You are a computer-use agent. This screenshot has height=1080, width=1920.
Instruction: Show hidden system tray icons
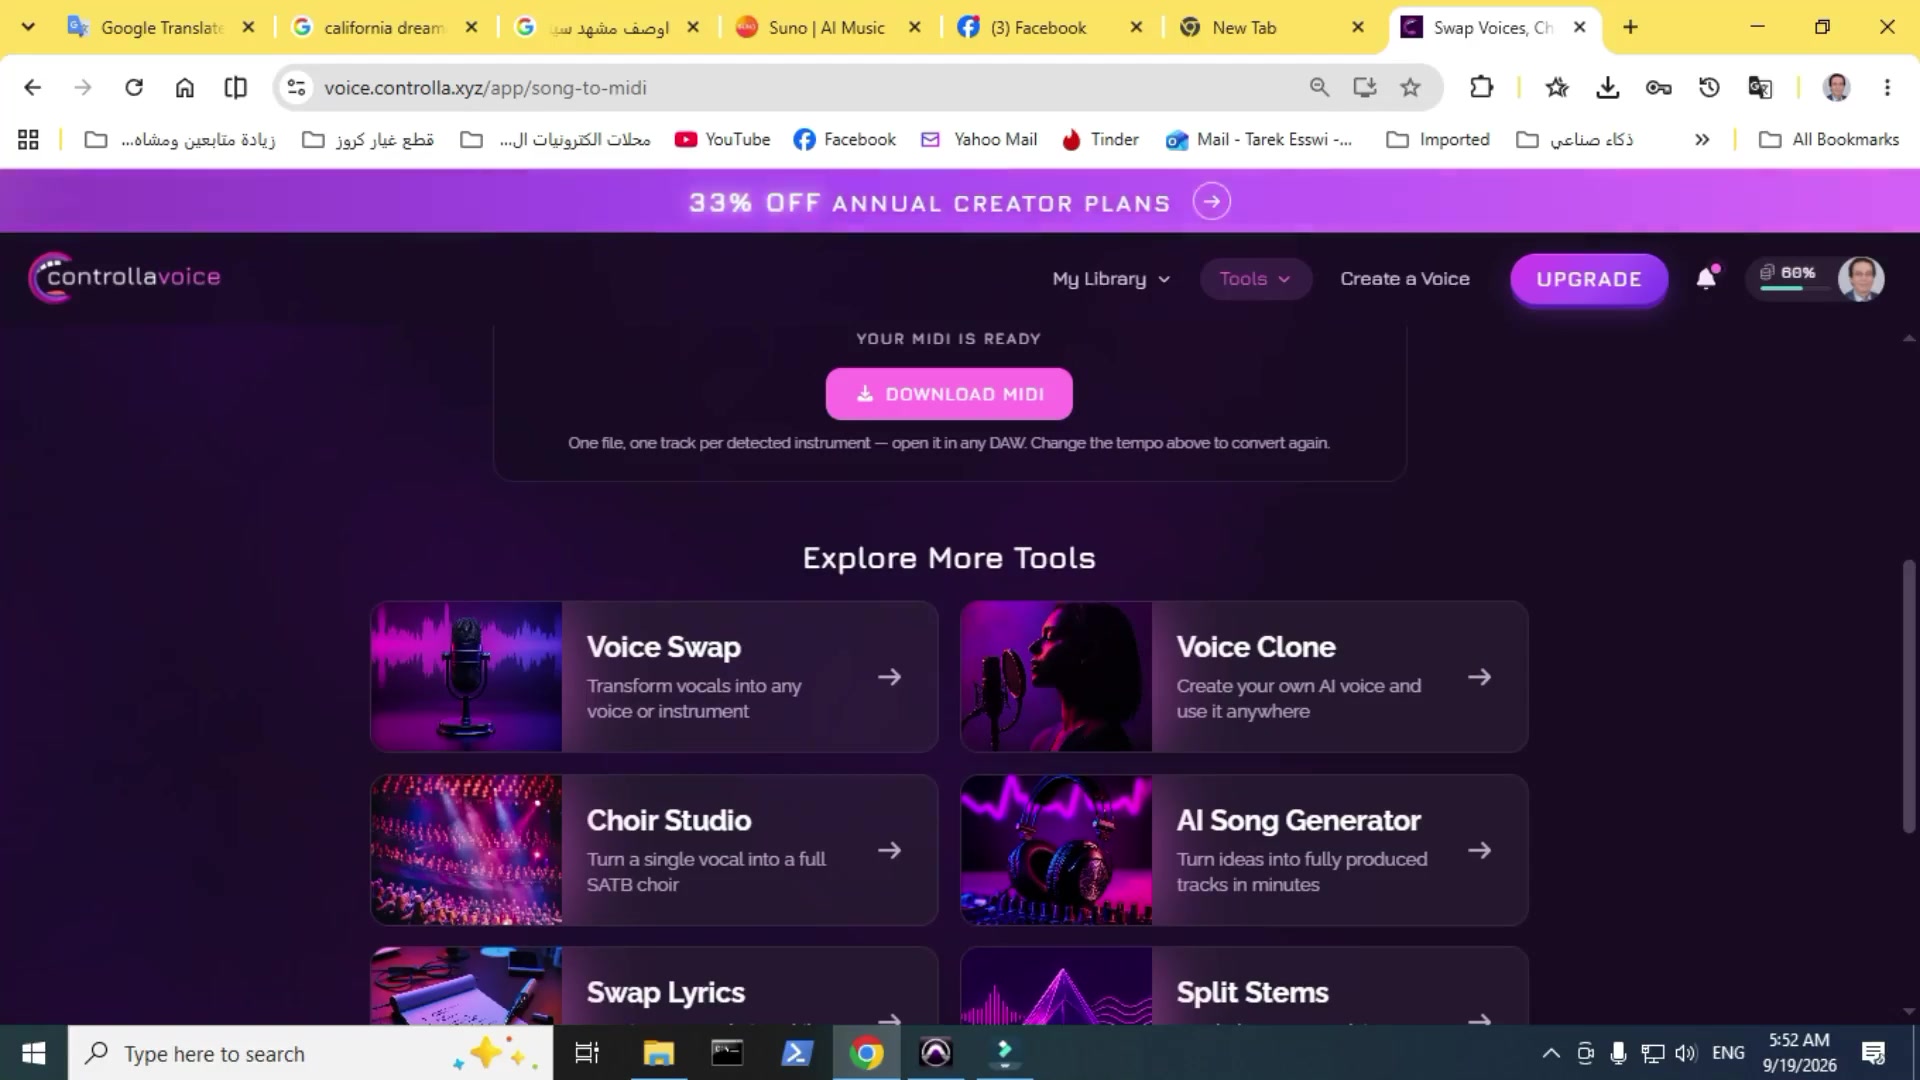click(x=1551, y=1053)
